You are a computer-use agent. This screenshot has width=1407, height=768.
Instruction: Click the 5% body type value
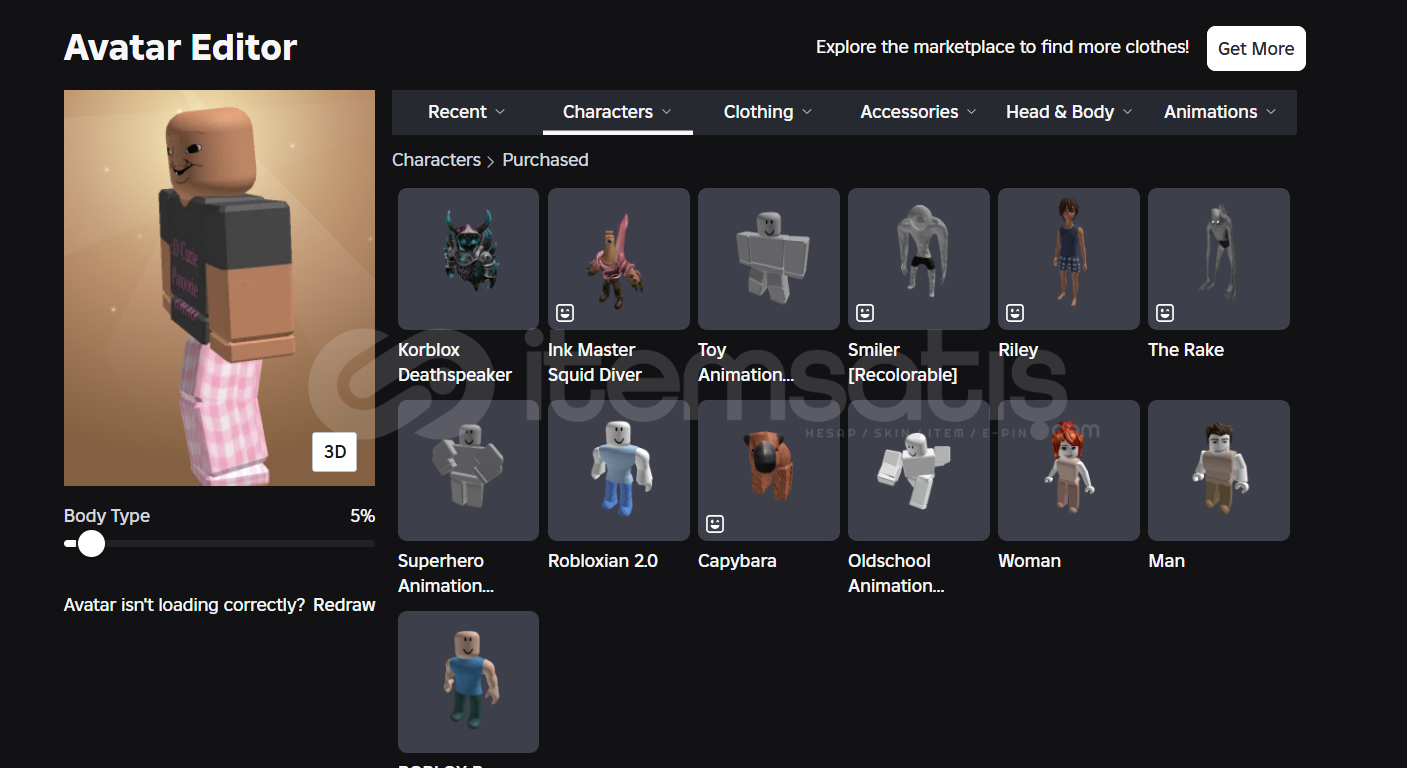(x=362, y=516)
